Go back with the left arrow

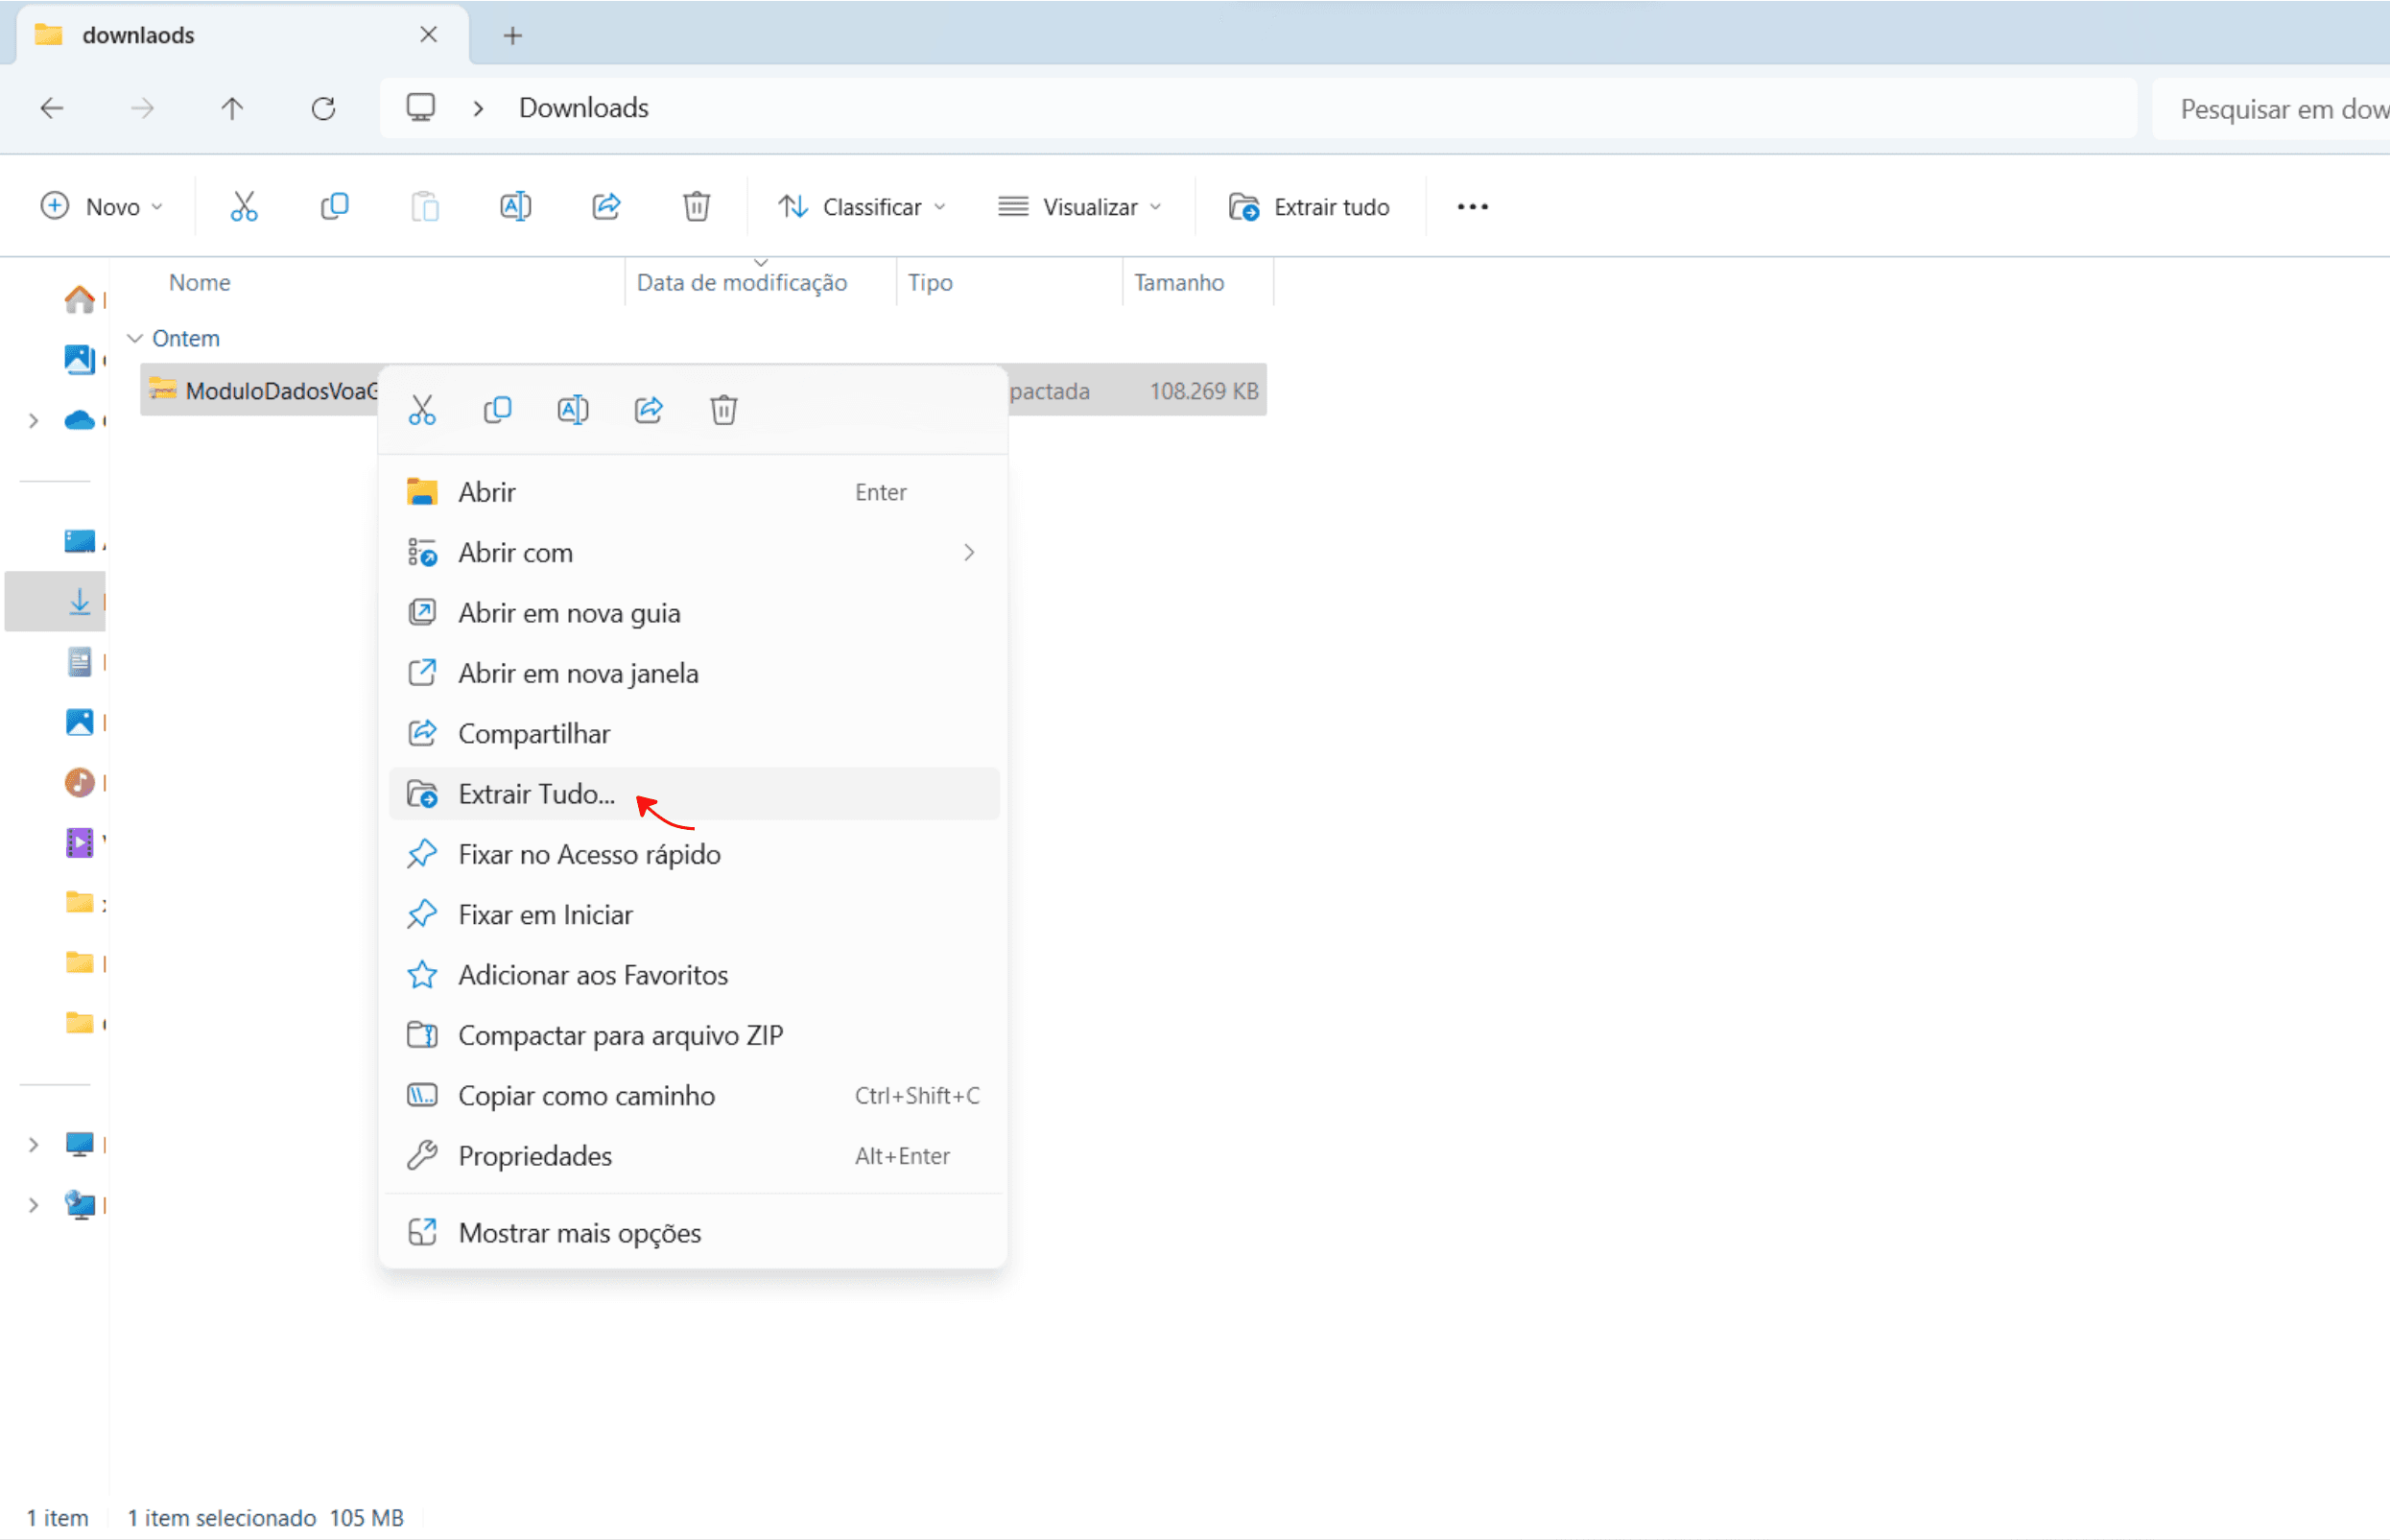pyautogui.click(x=52, y=108)
